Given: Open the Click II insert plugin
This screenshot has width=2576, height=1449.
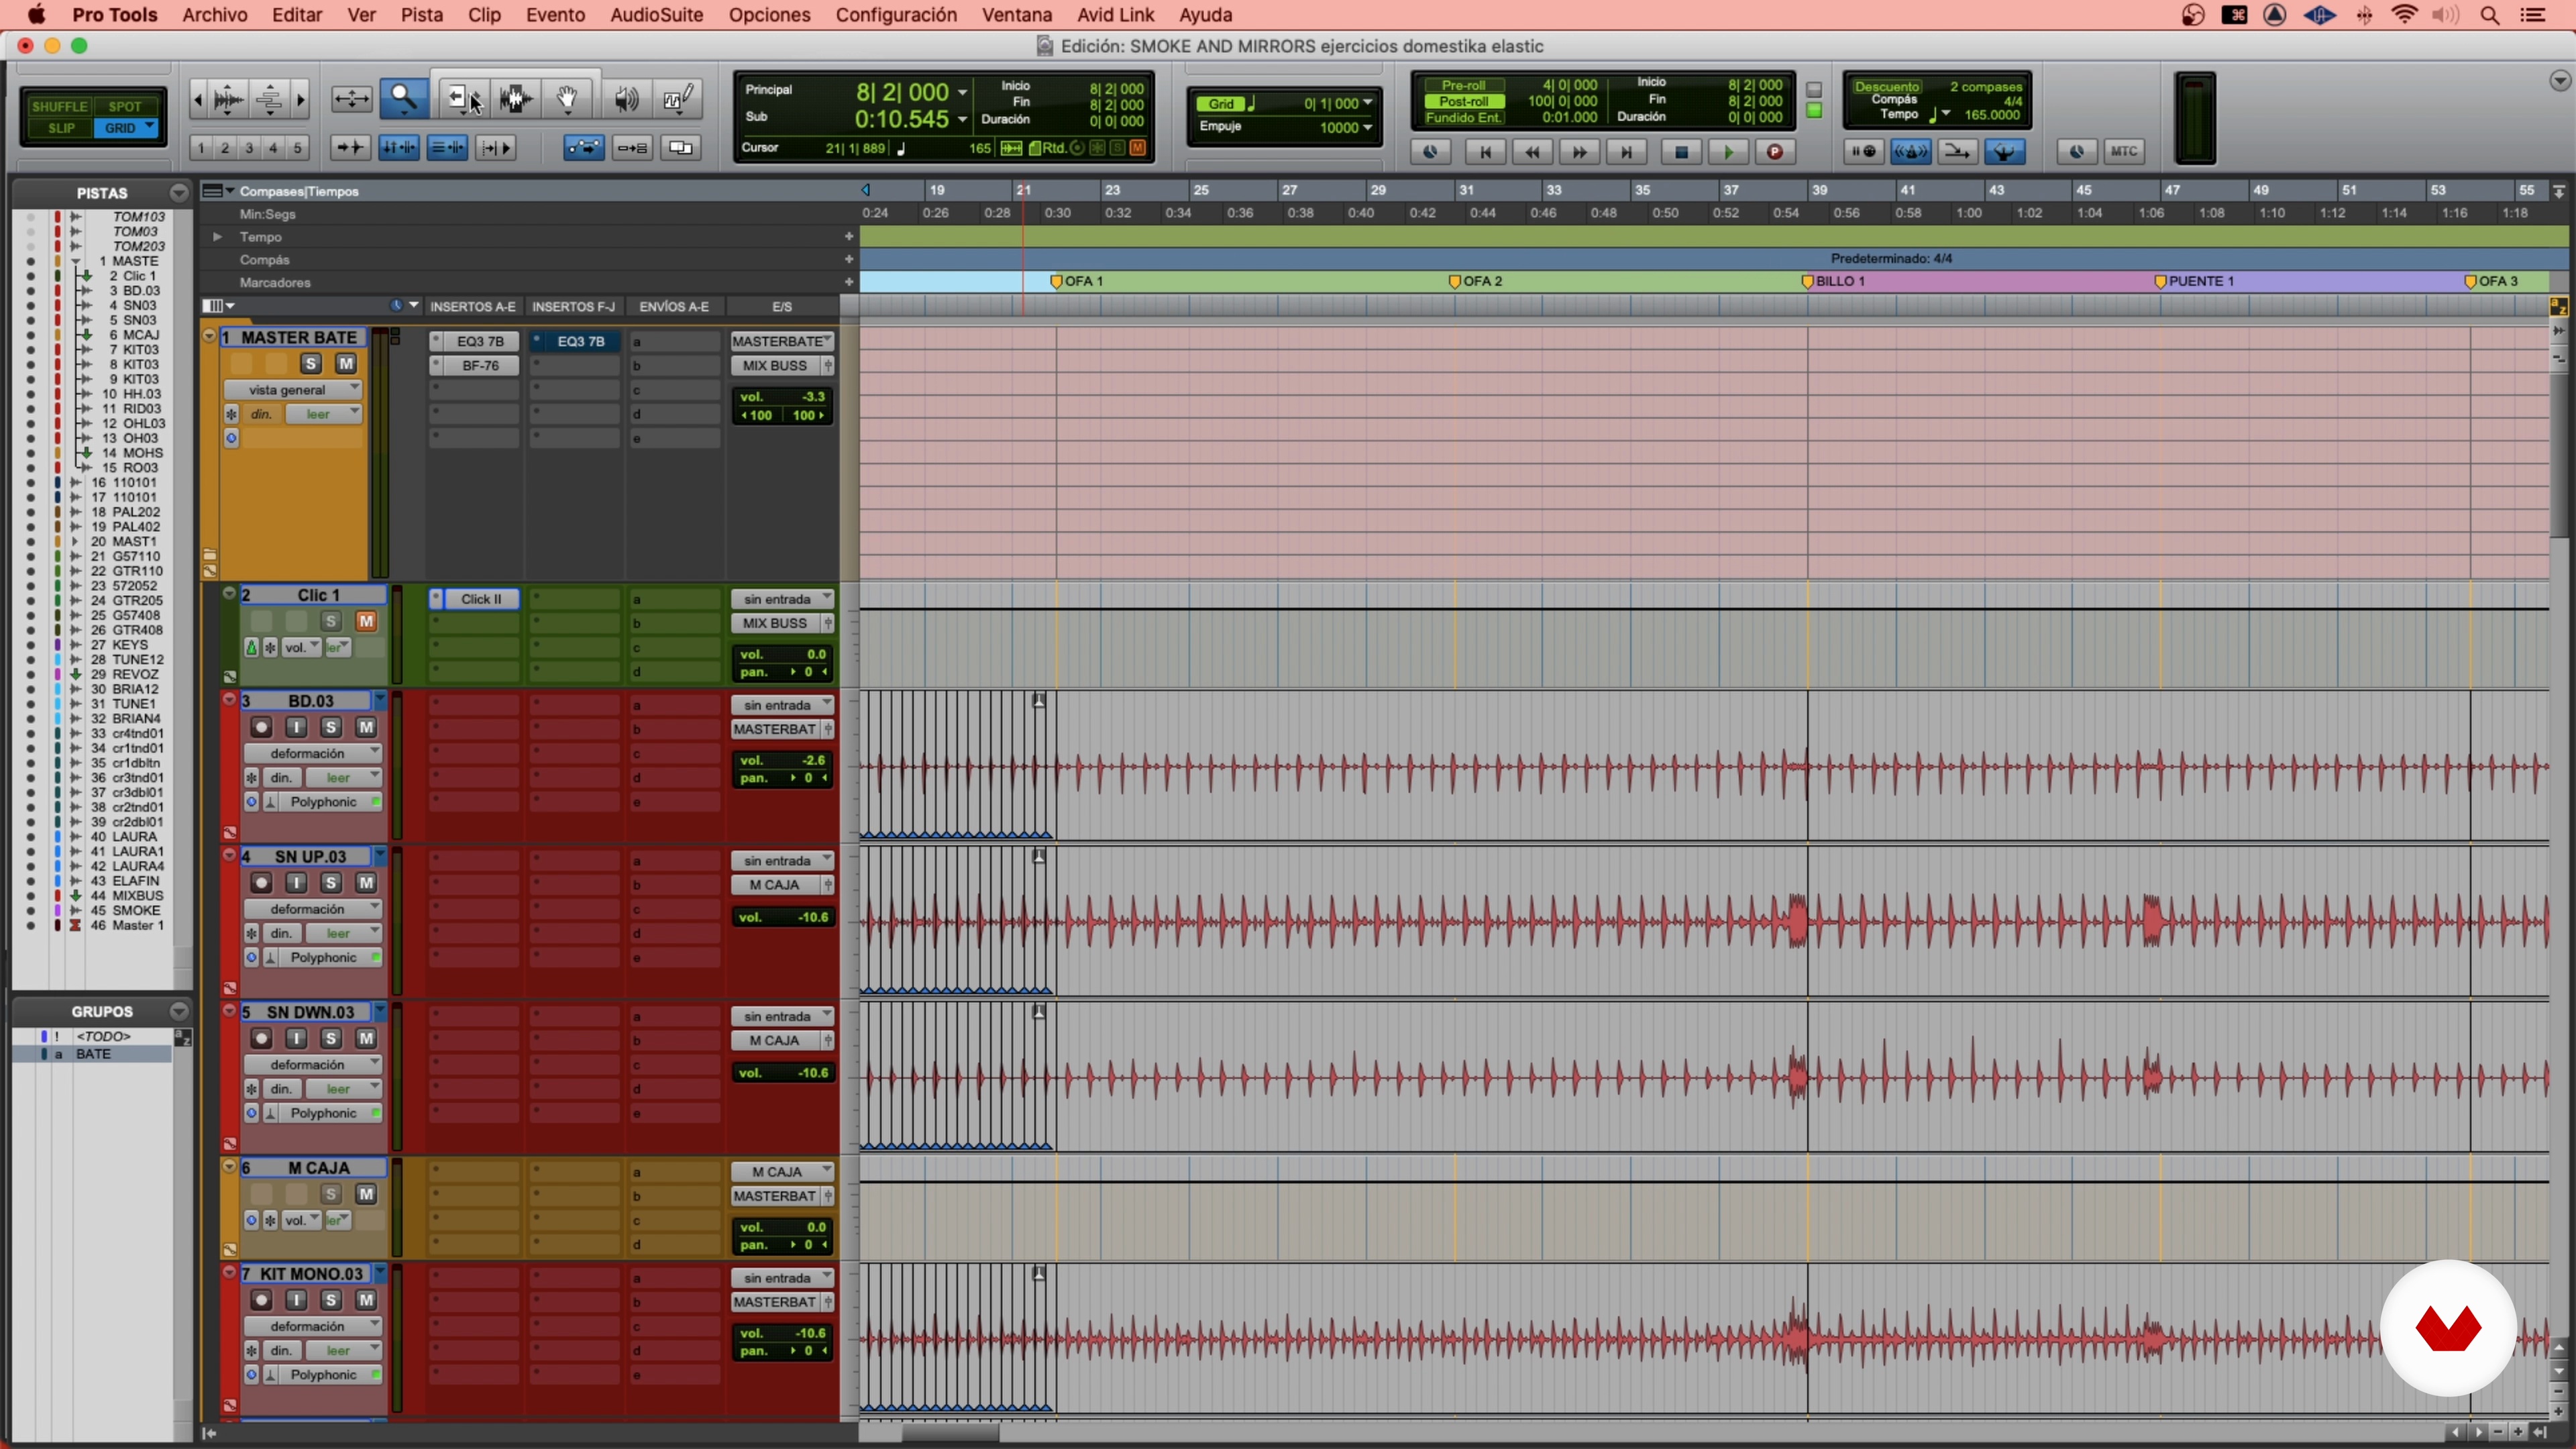Looking at the screenshot, I should pyautogui.click(x=480, y=599).
